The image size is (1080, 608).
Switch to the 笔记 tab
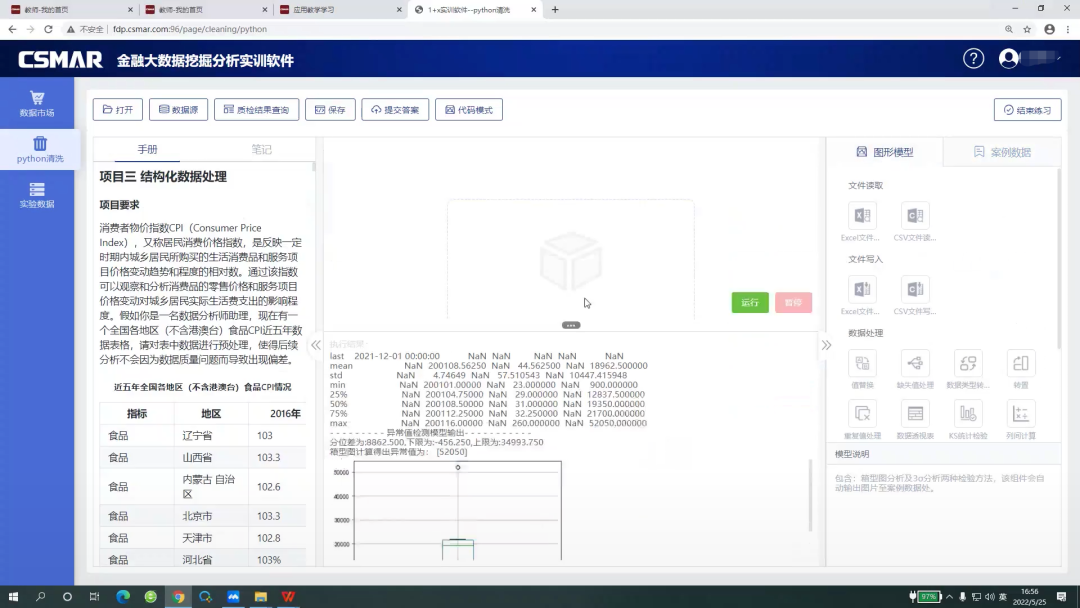click(261, 149)
